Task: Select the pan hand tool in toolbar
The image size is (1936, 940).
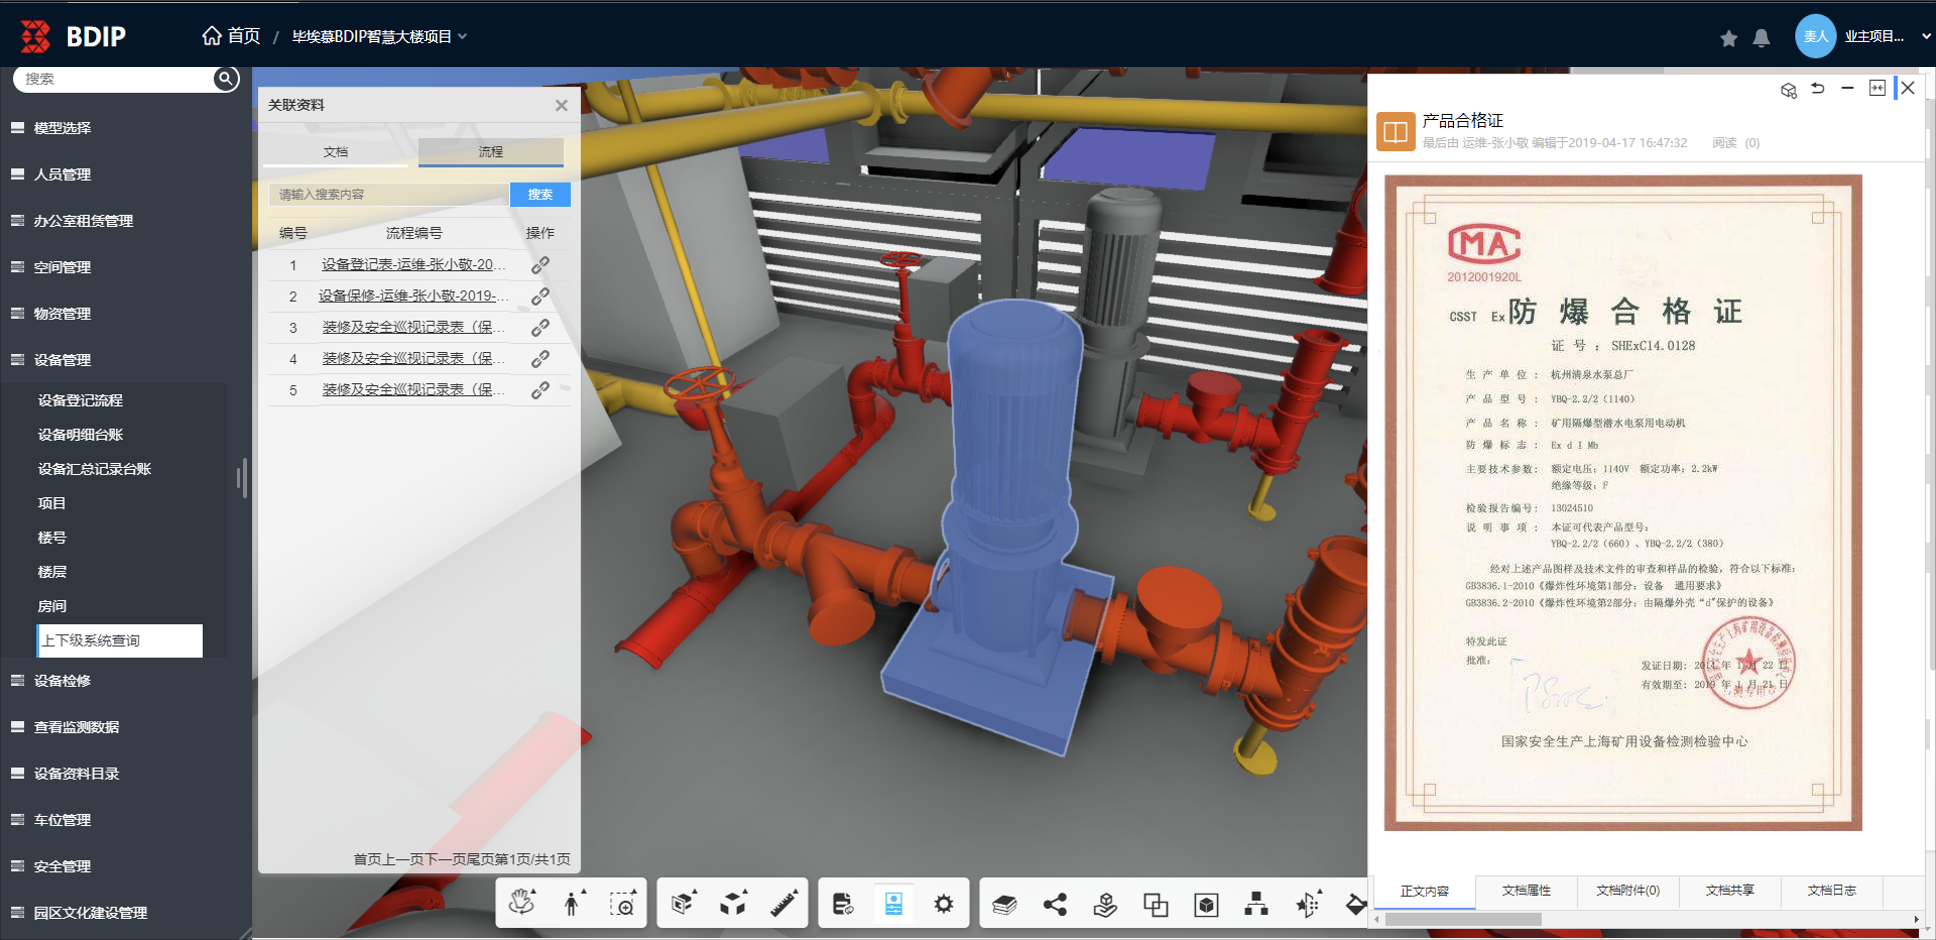Action: click(522, 903)
